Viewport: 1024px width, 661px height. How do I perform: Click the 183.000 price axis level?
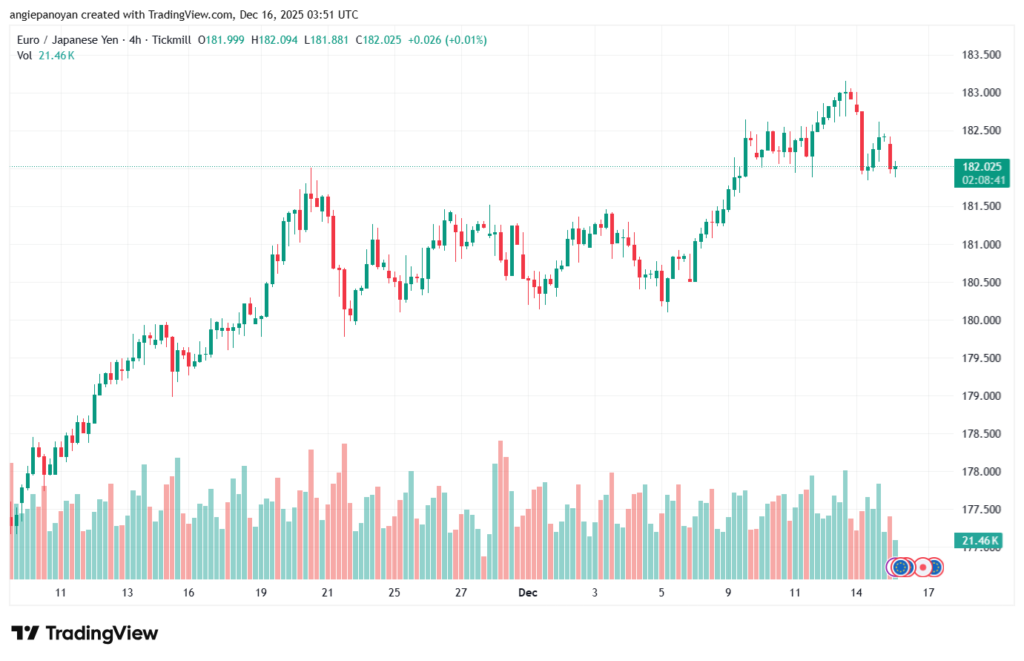(979, 93)
